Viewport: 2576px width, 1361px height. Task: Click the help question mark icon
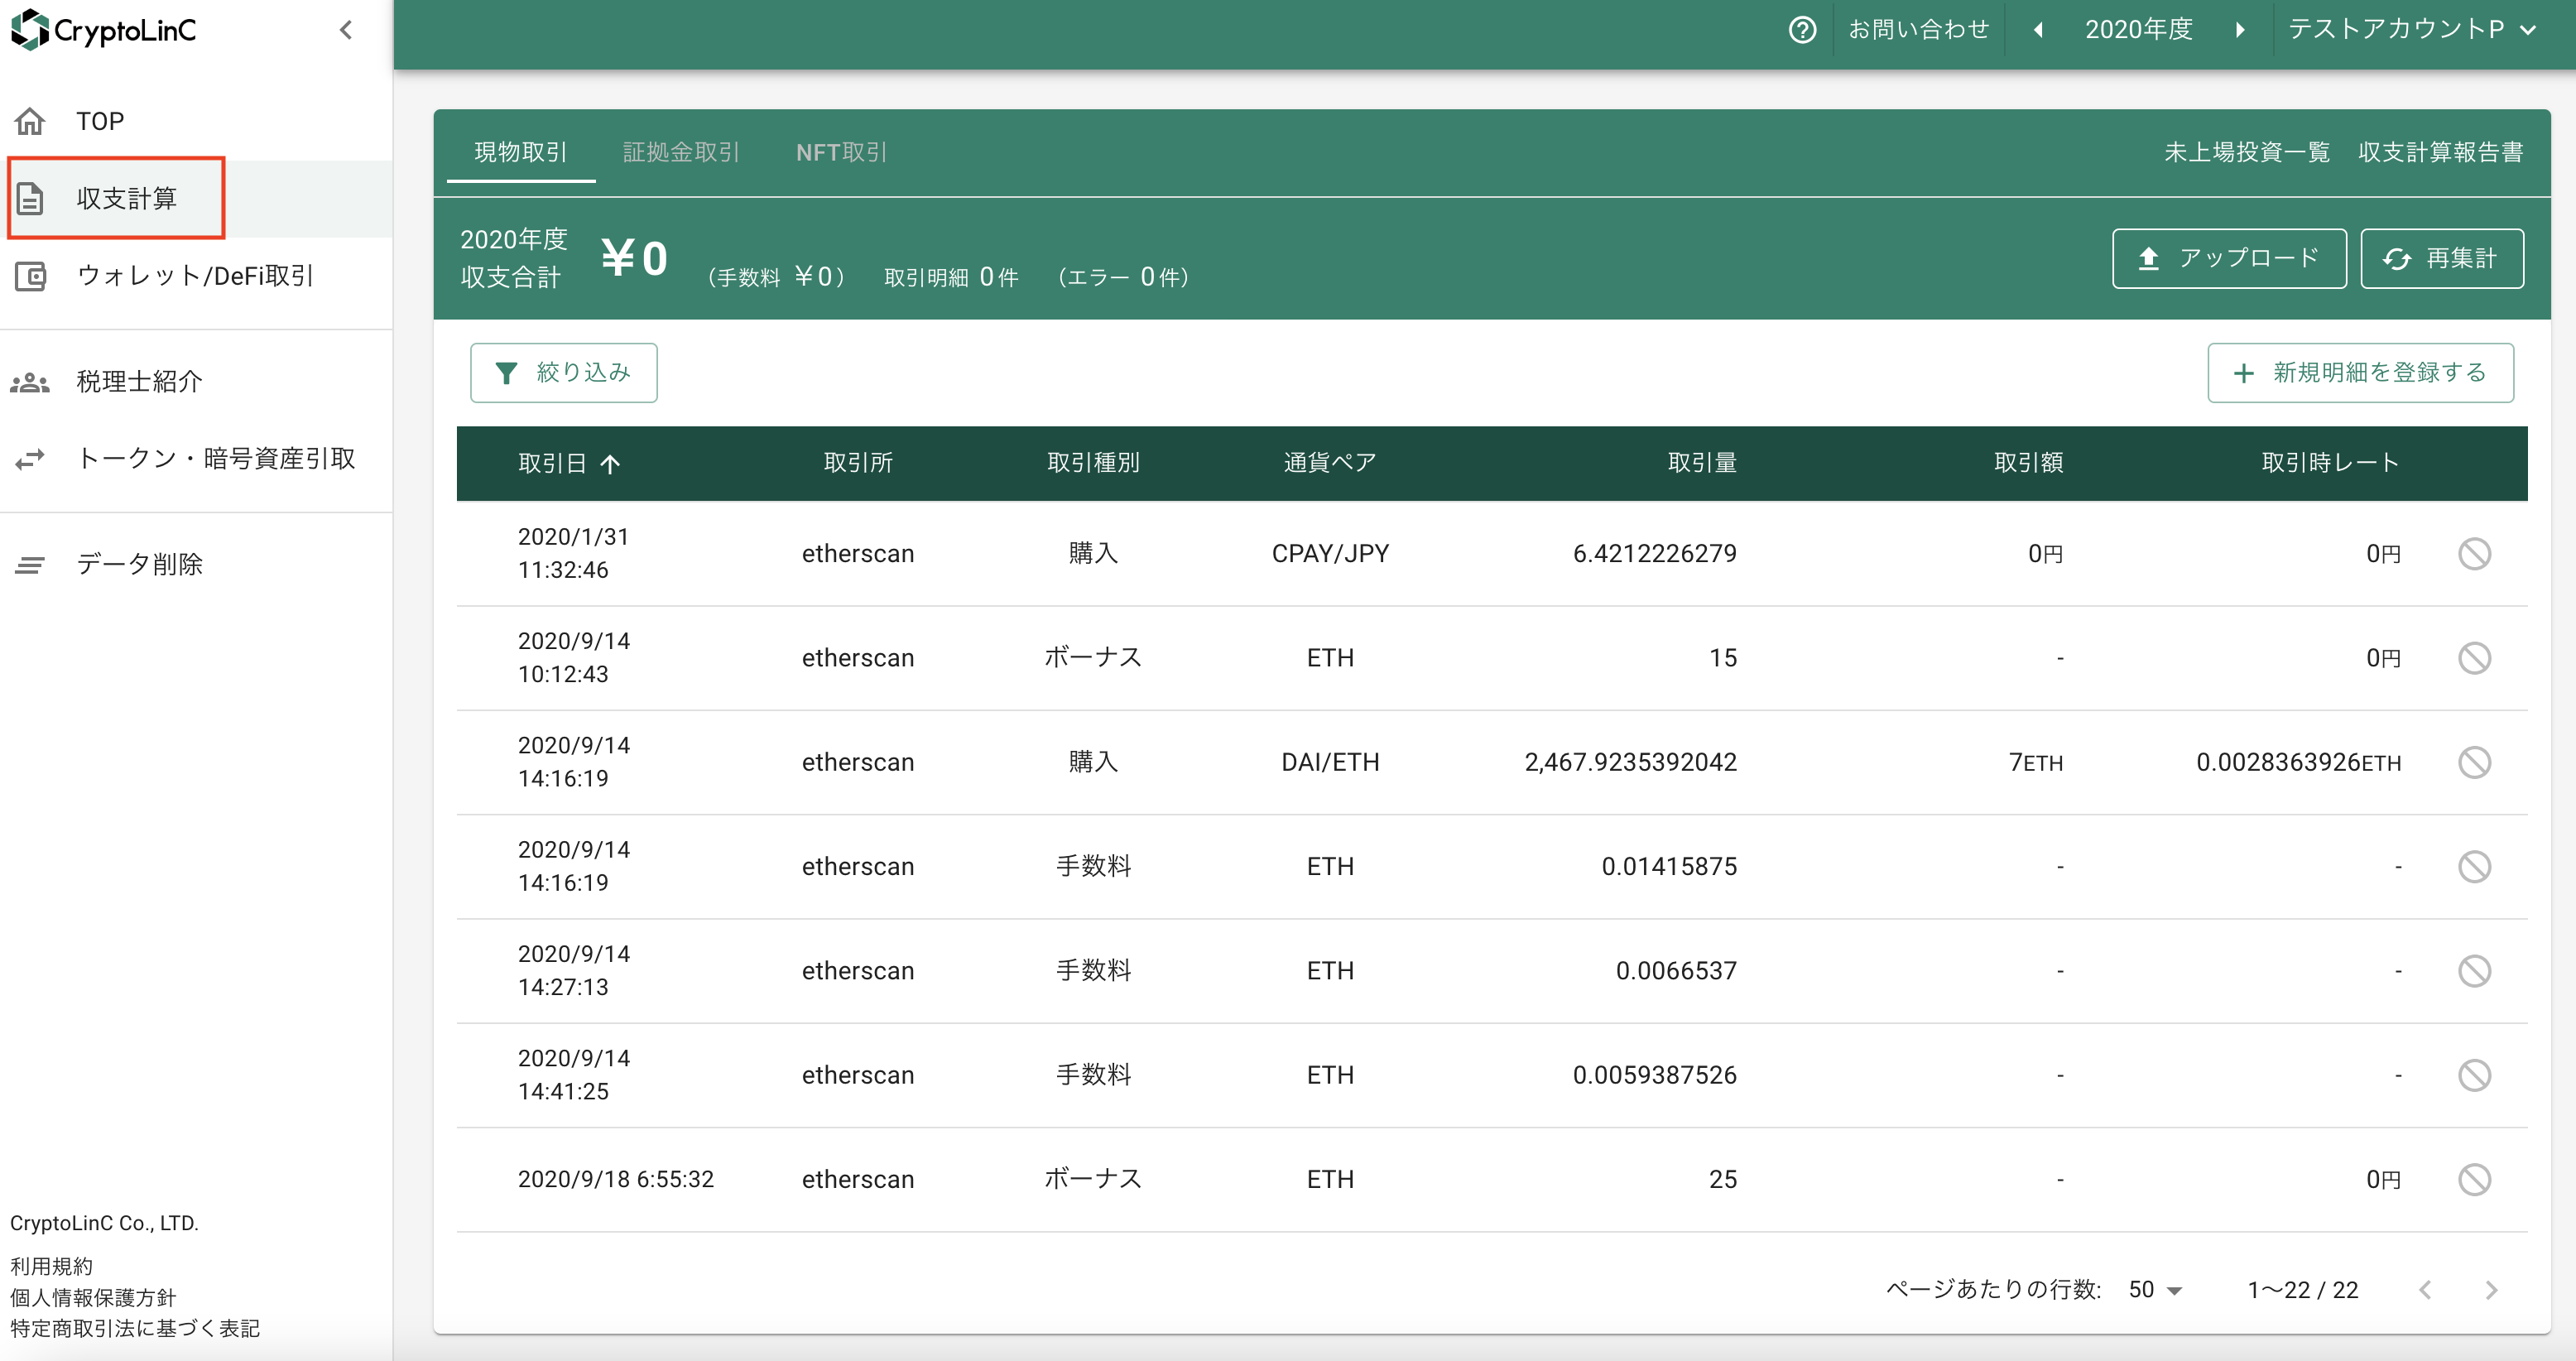click(1802, 30)
